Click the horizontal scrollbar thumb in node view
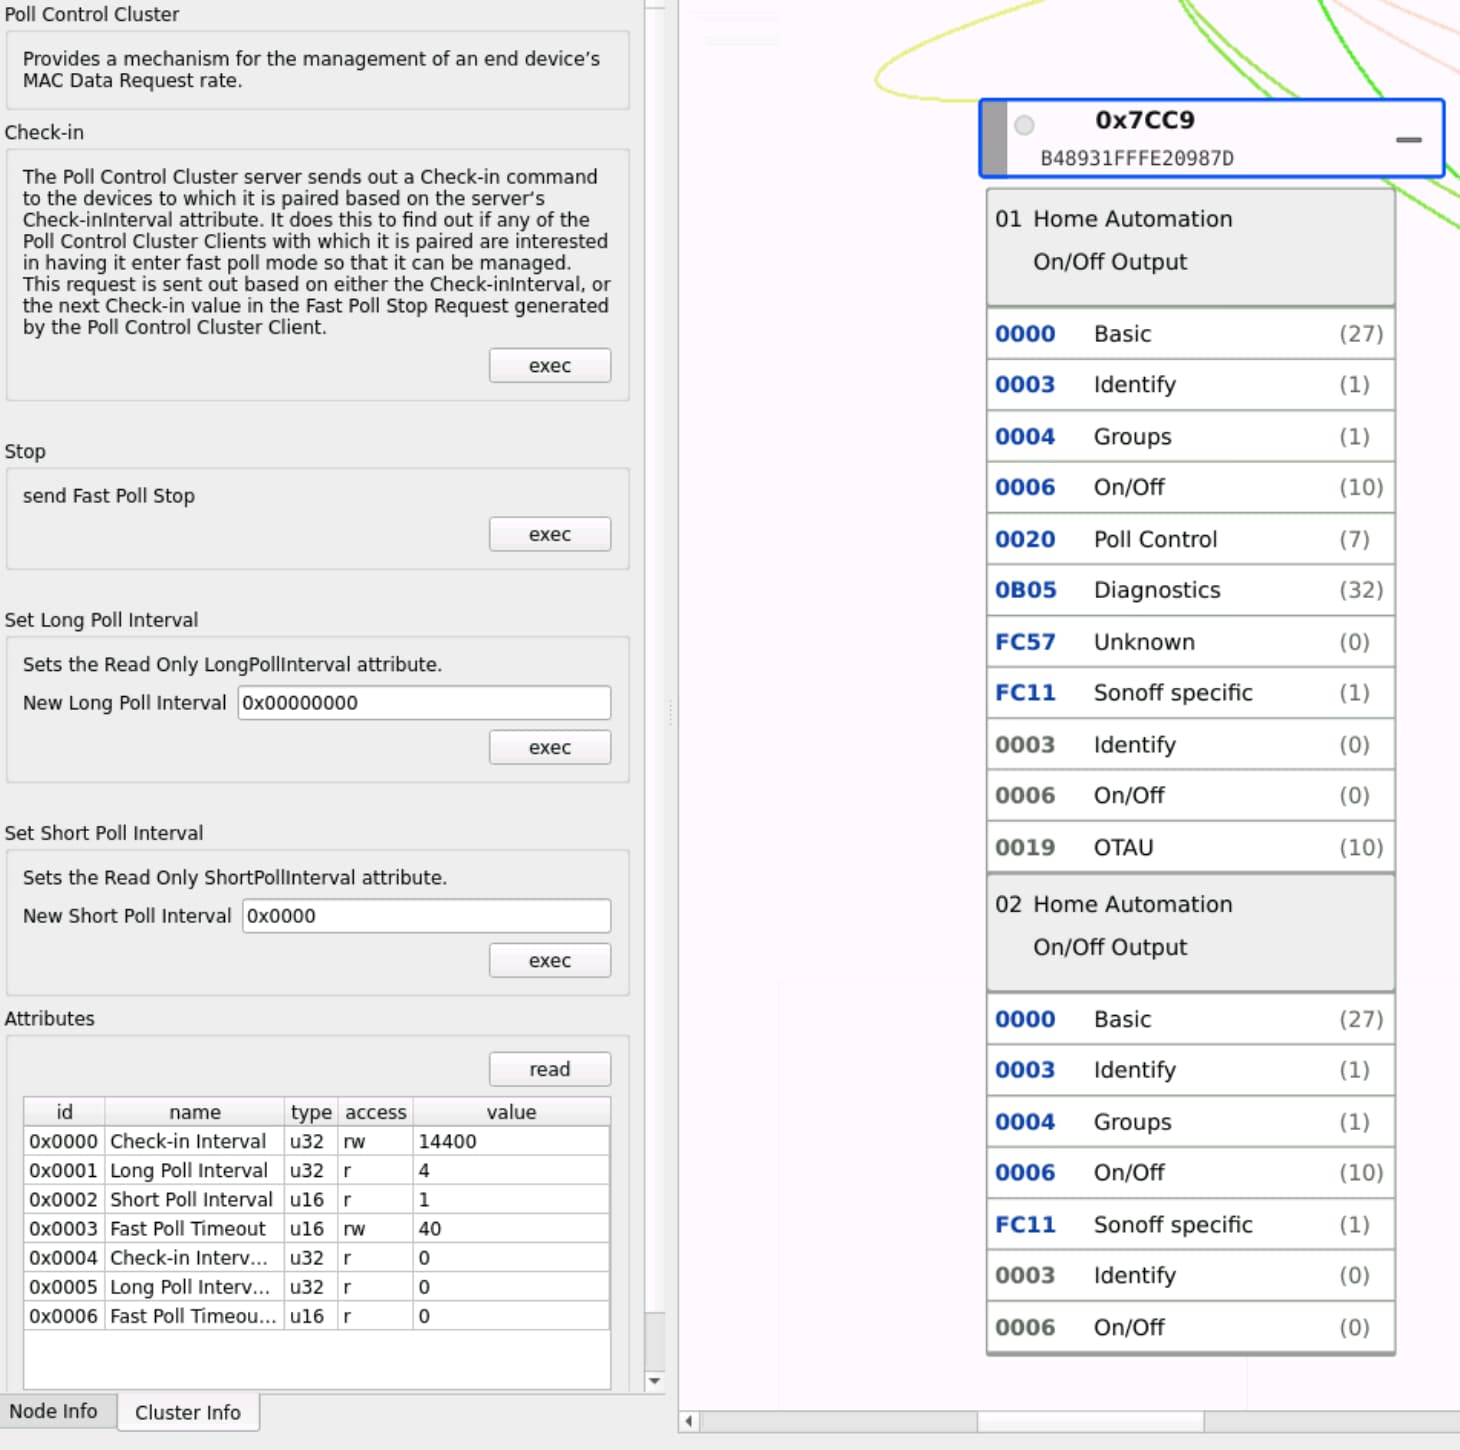This screenshot has height=1450, width=1460. click(x=1090, y=1421)
